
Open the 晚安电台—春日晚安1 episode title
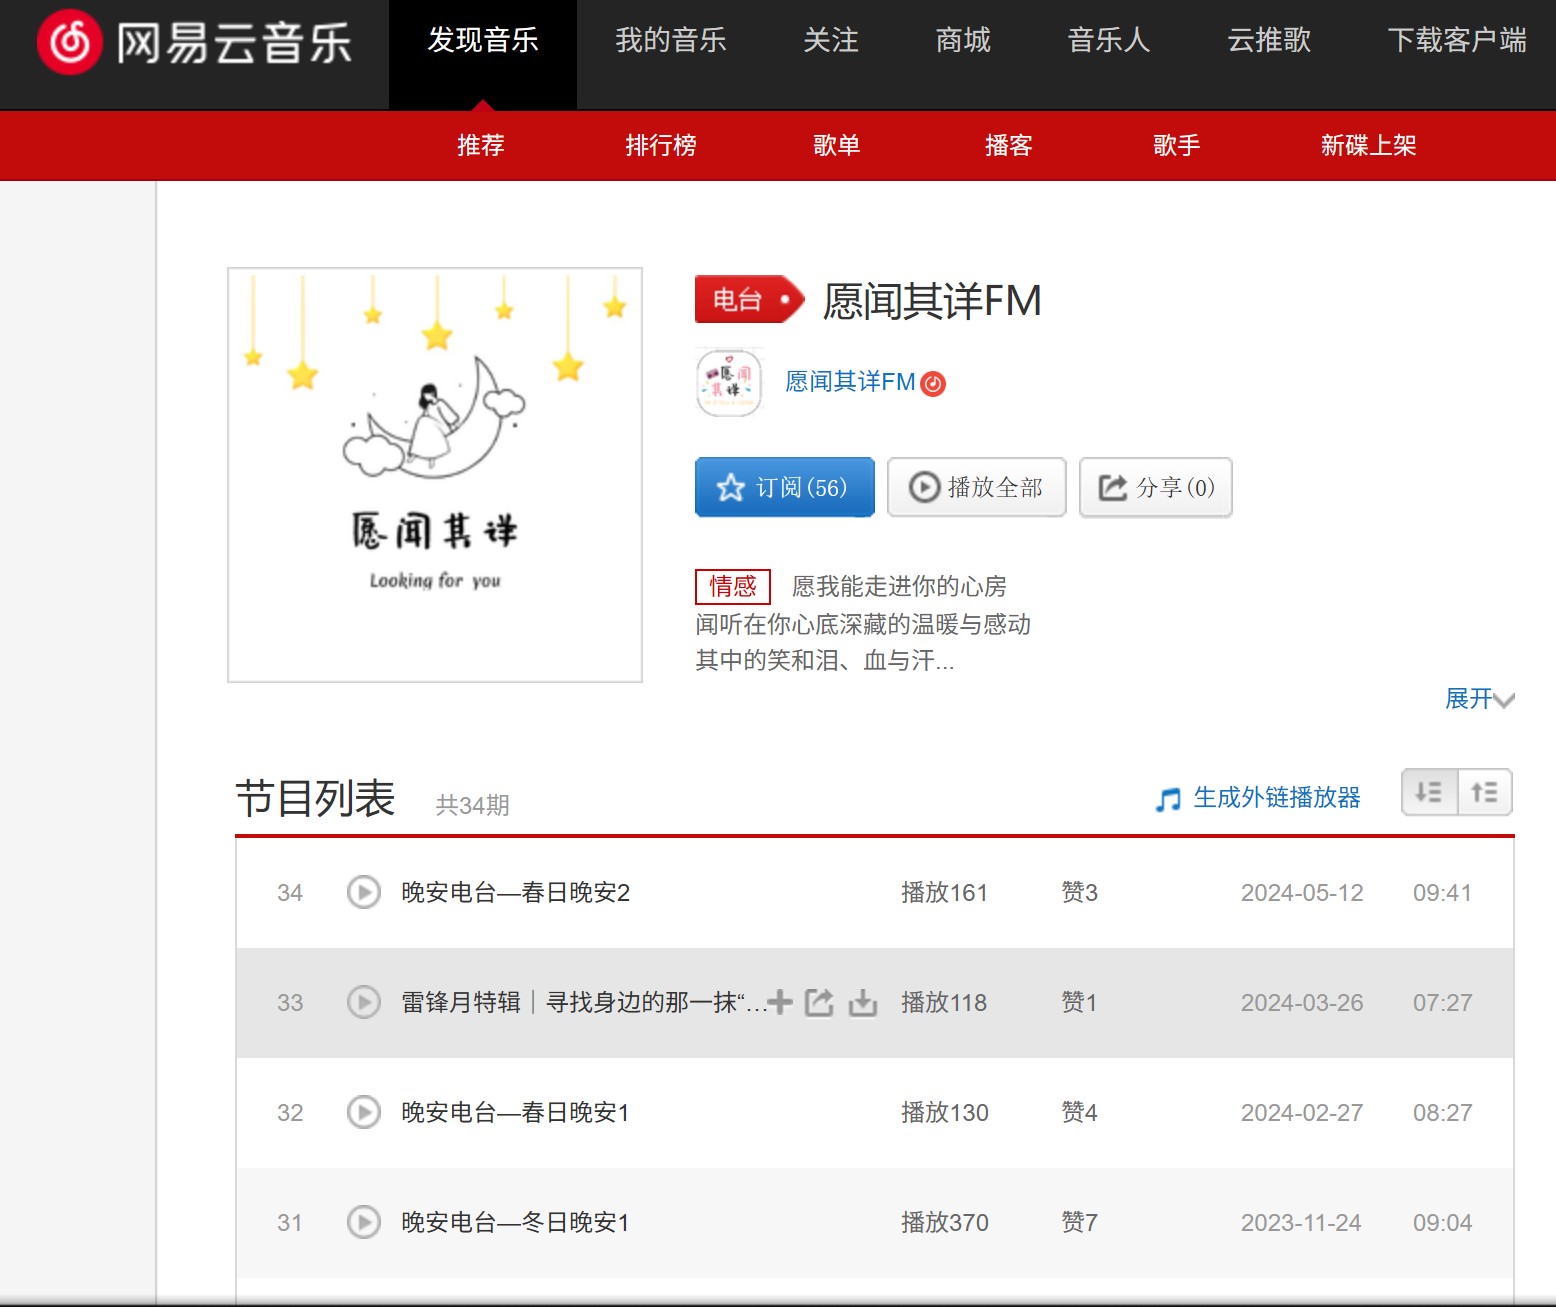pyautogui.click(x=515, y=1112)
